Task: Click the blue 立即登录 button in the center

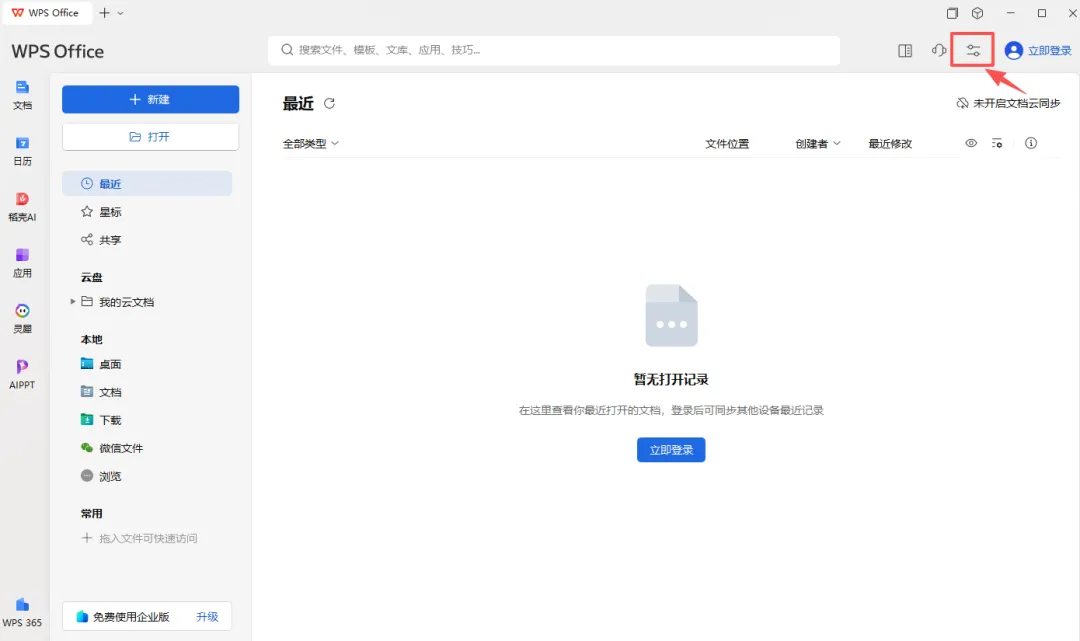Action: pos(671,450)
